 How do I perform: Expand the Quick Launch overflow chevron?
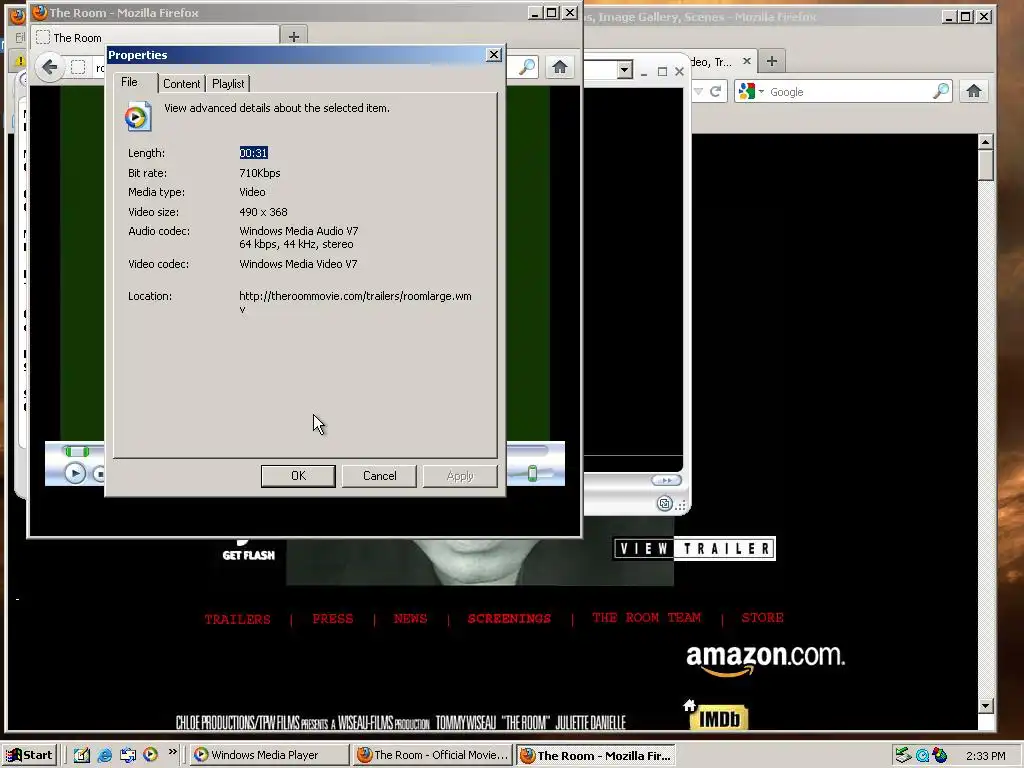point(172,752)
